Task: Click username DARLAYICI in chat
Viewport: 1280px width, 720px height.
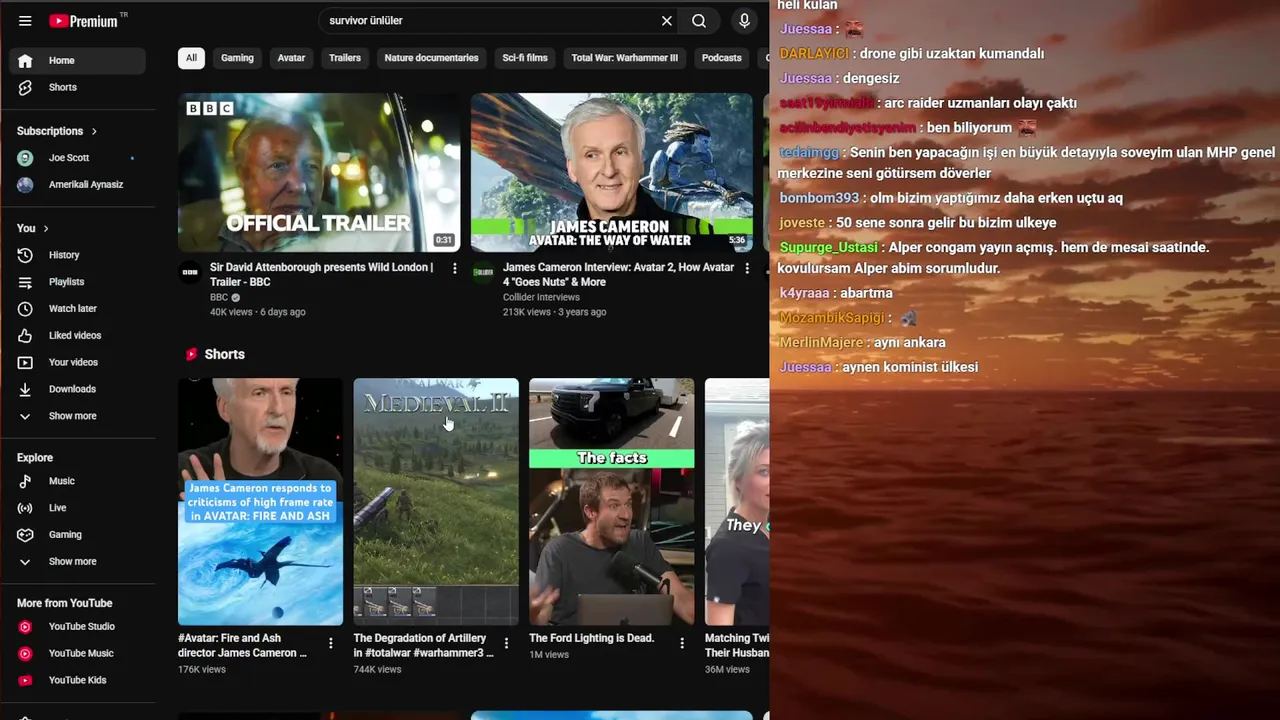Action: tap(814, 54)
